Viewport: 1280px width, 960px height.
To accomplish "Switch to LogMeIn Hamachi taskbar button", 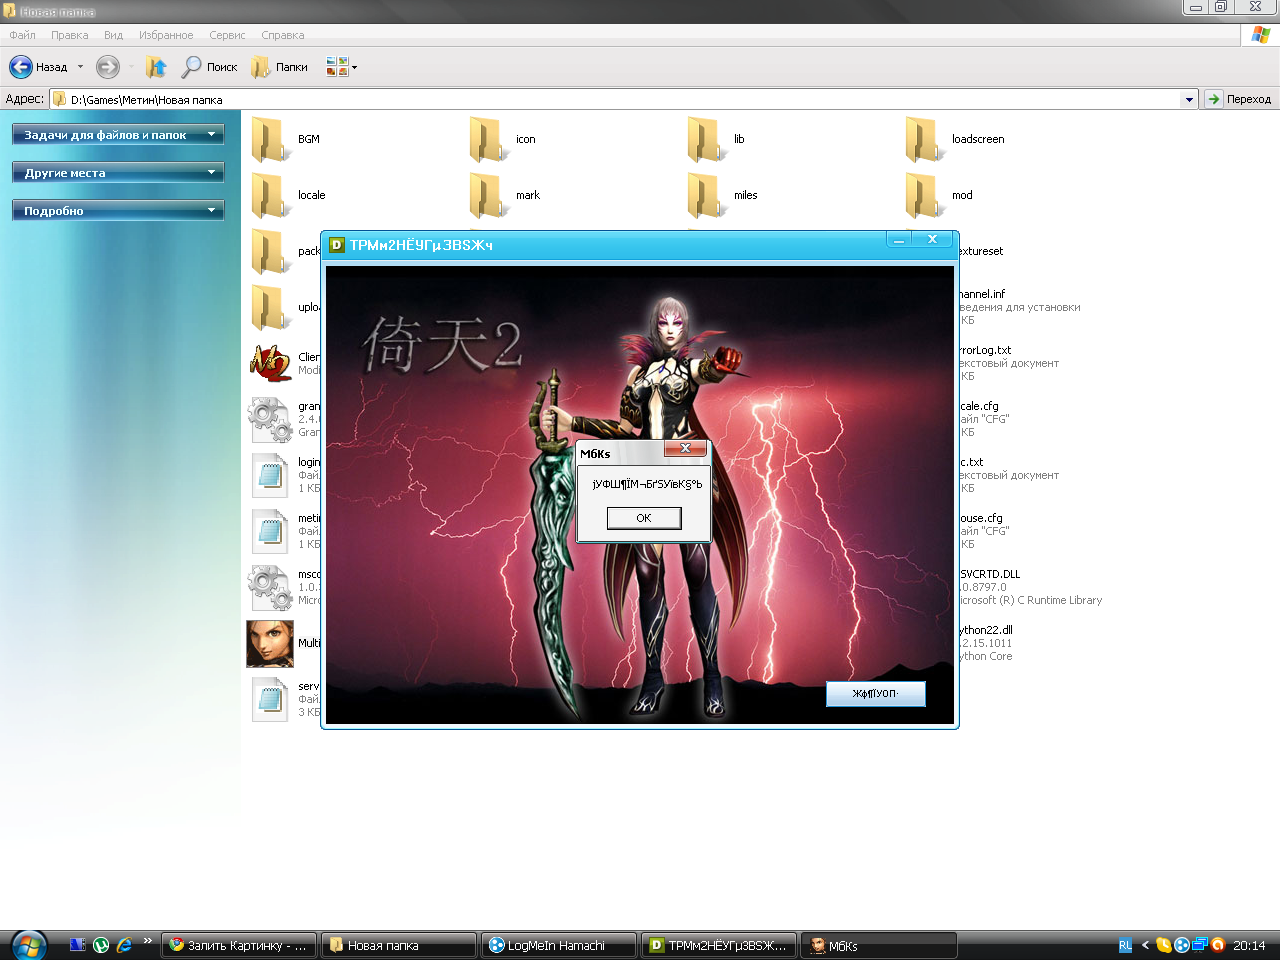I will (x=559, y=945).
